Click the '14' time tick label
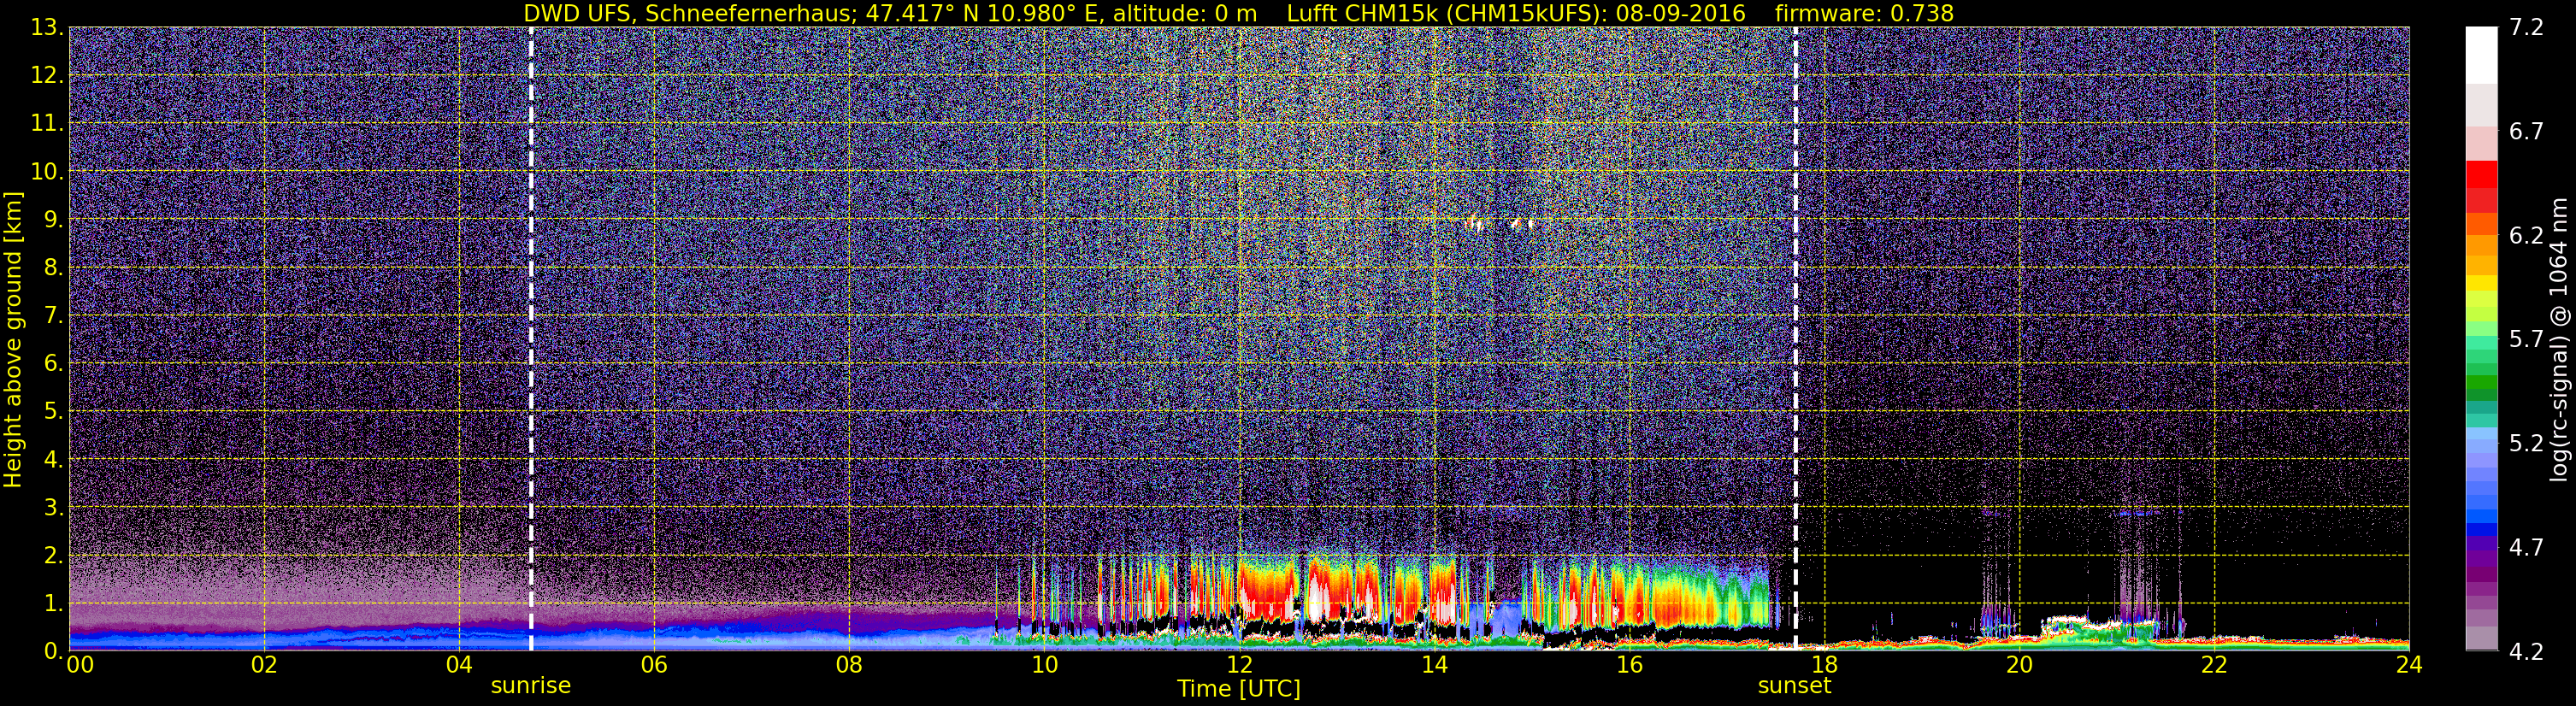This screenshot has height=706, width=2576. tap(1433, 665)
